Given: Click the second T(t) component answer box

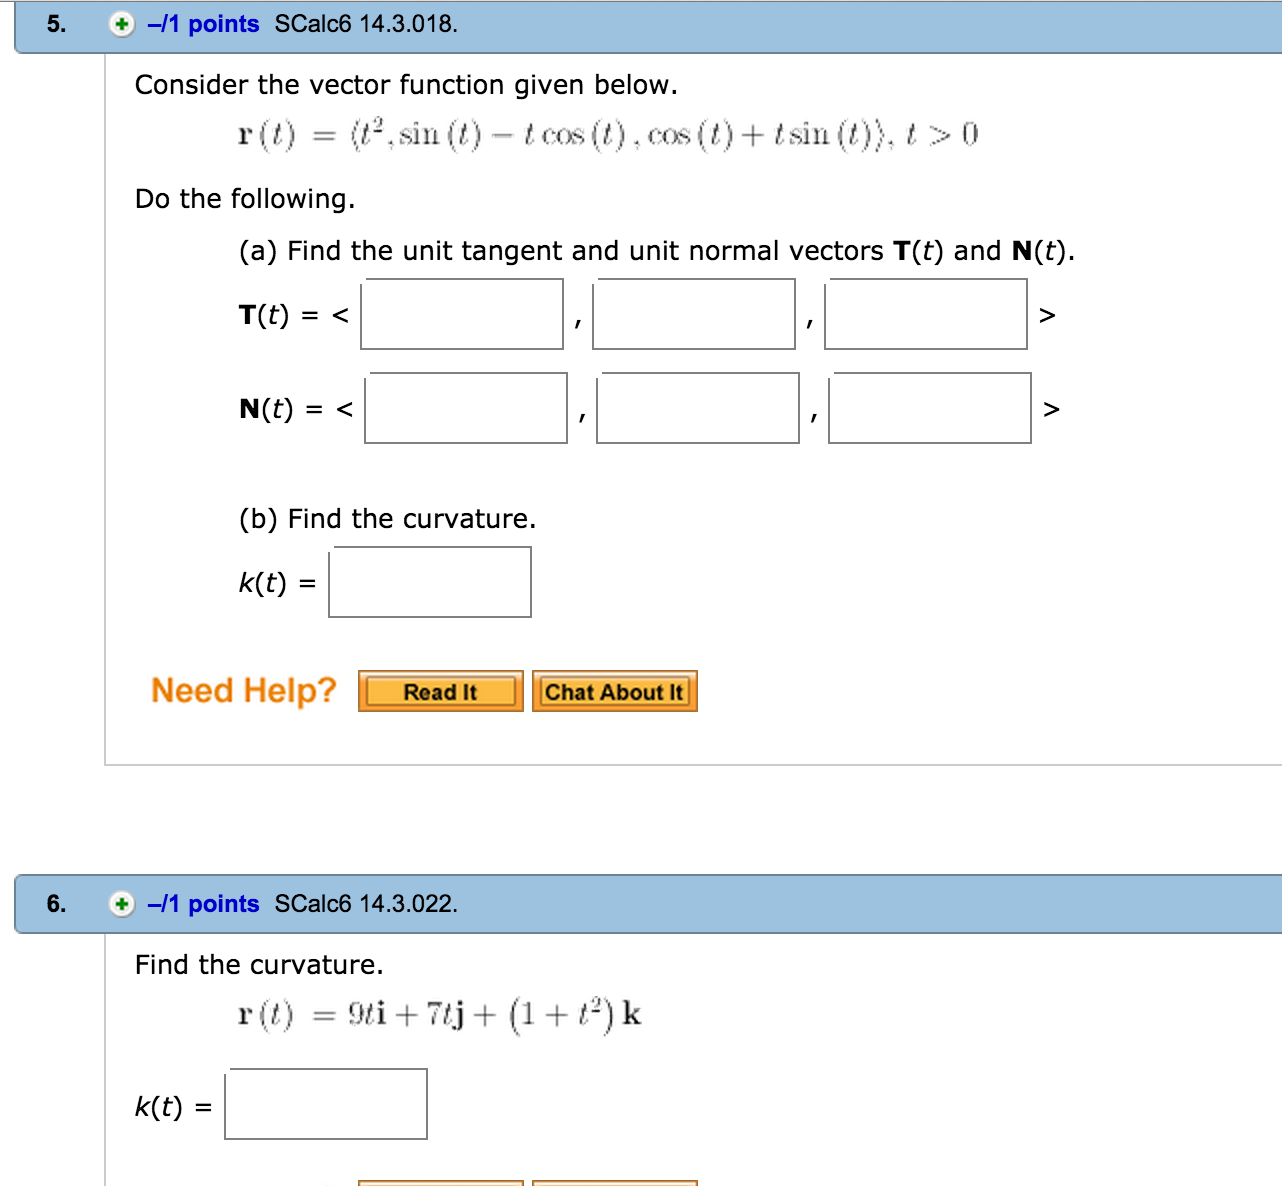Looking at the screenshot, I should pyautogui.click(x=693, y=314).
